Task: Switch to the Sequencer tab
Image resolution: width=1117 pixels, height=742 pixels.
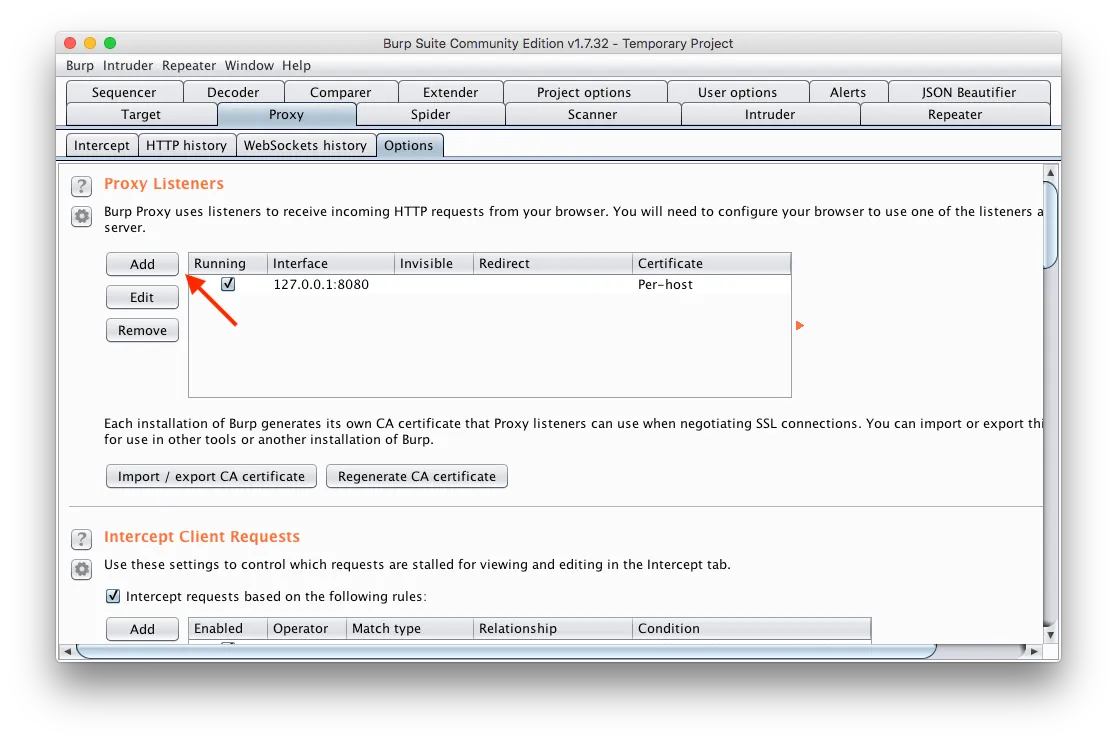Action: (124, 92)
